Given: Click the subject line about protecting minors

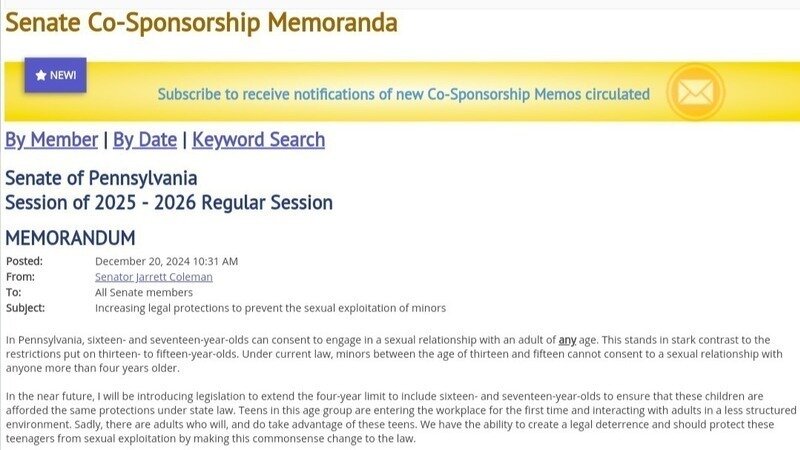Looking at the screenshot, I should coord(270,307).
